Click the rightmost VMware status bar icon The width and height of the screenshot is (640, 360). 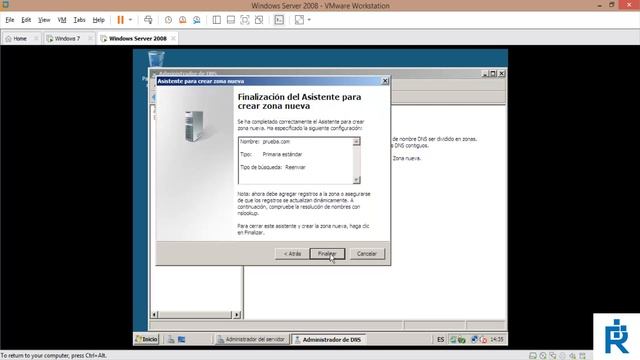pyautogui.click(x=582, y=356)
